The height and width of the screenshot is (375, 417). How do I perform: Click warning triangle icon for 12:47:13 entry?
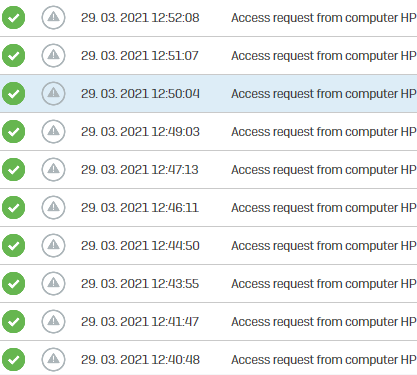pos(53,170)
